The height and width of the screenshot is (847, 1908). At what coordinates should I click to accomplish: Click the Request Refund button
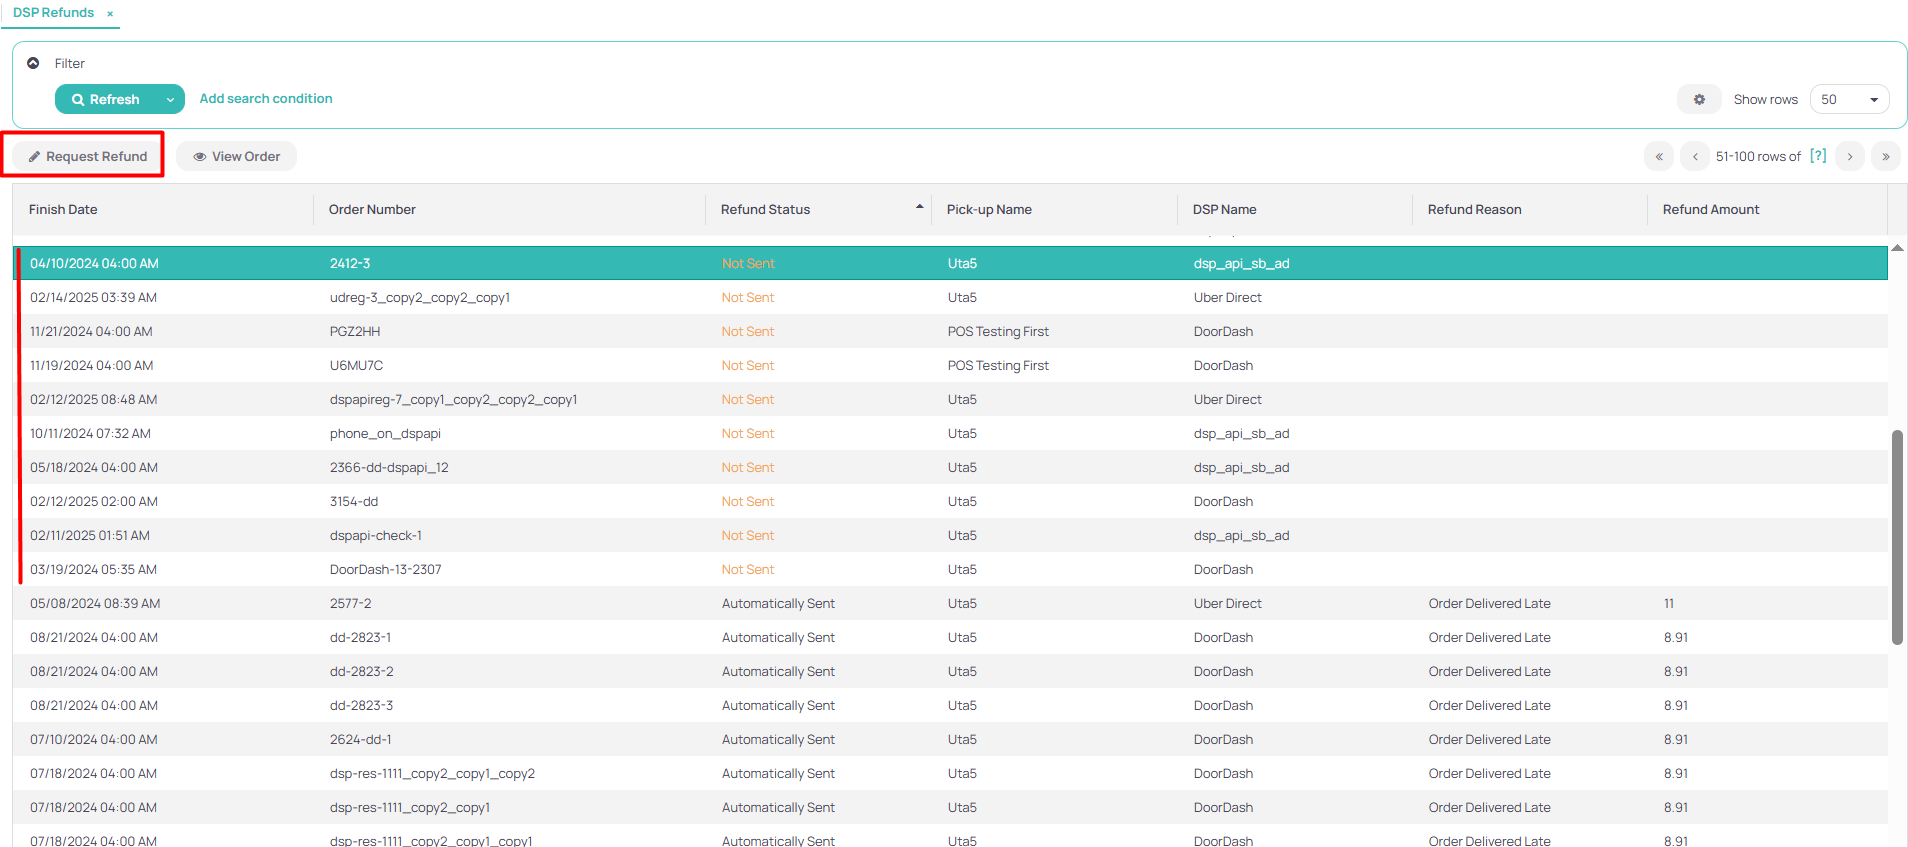coord(88,157)
